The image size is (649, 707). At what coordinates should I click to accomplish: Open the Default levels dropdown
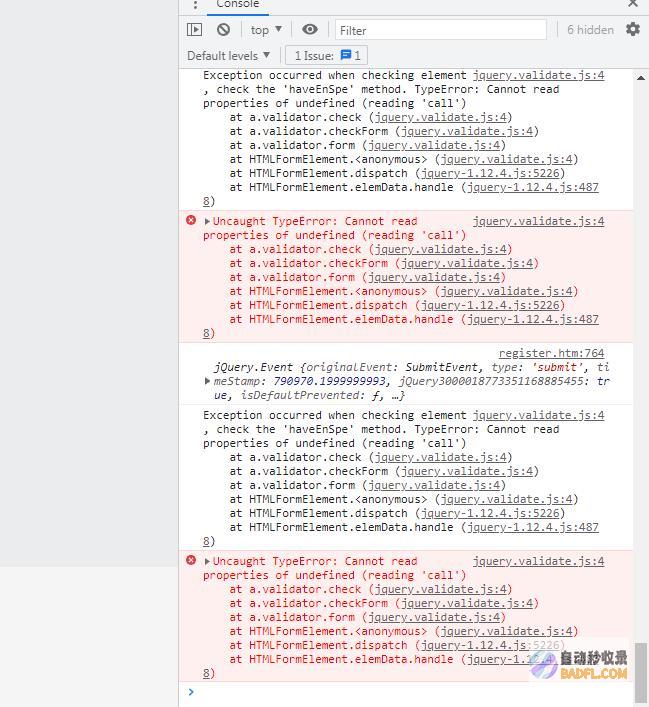(x=228, y=56)
